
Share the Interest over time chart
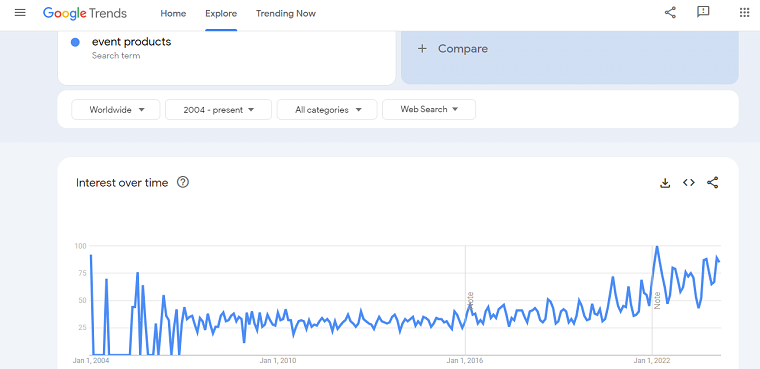pyautogui.click(x=712, y=183)
